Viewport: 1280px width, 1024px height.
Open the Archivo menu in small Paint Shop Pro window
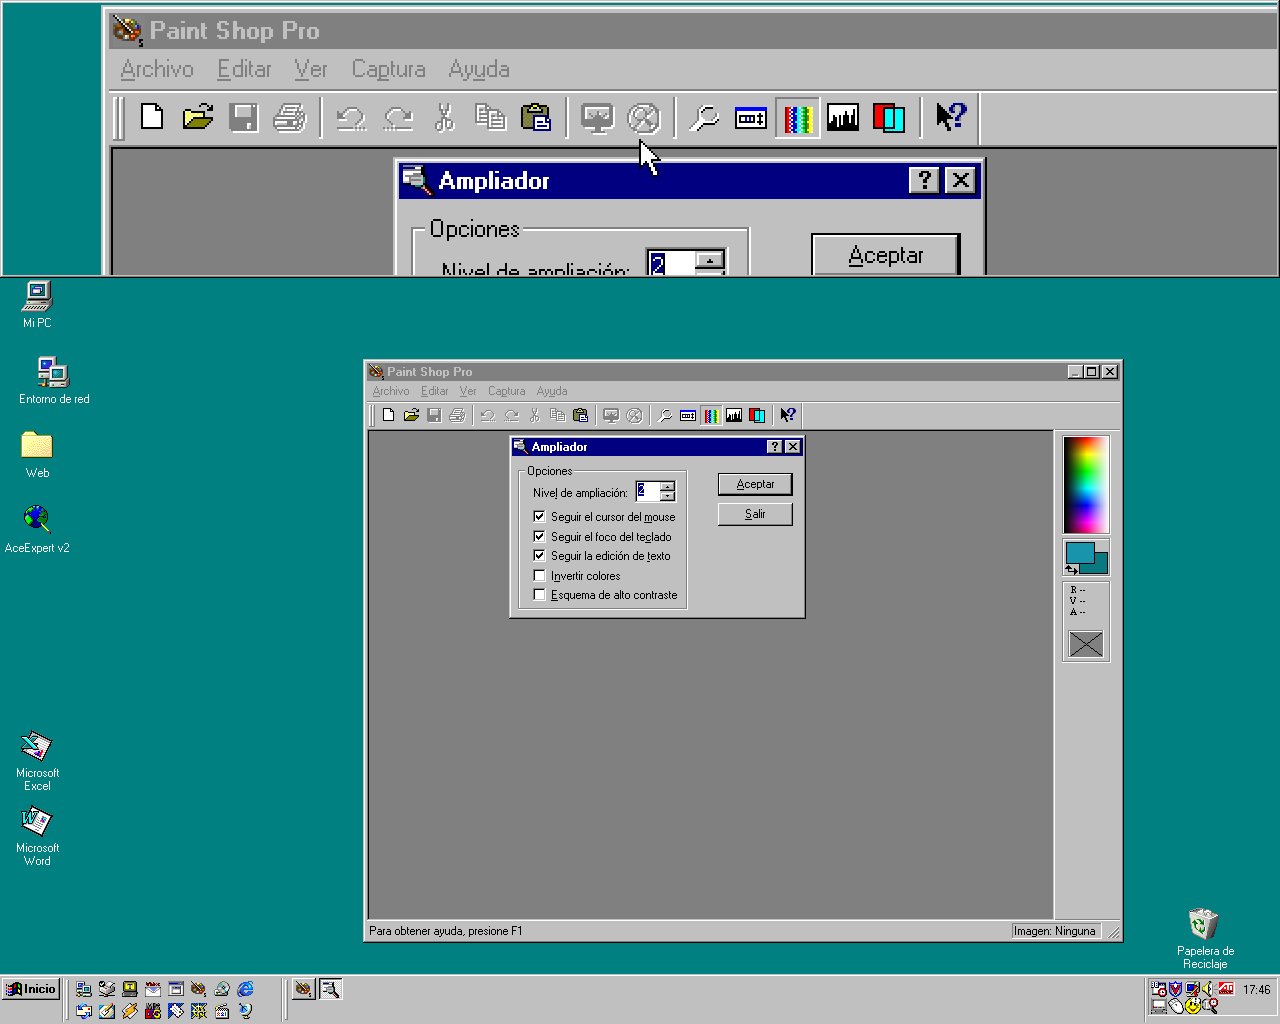(391, 391)
